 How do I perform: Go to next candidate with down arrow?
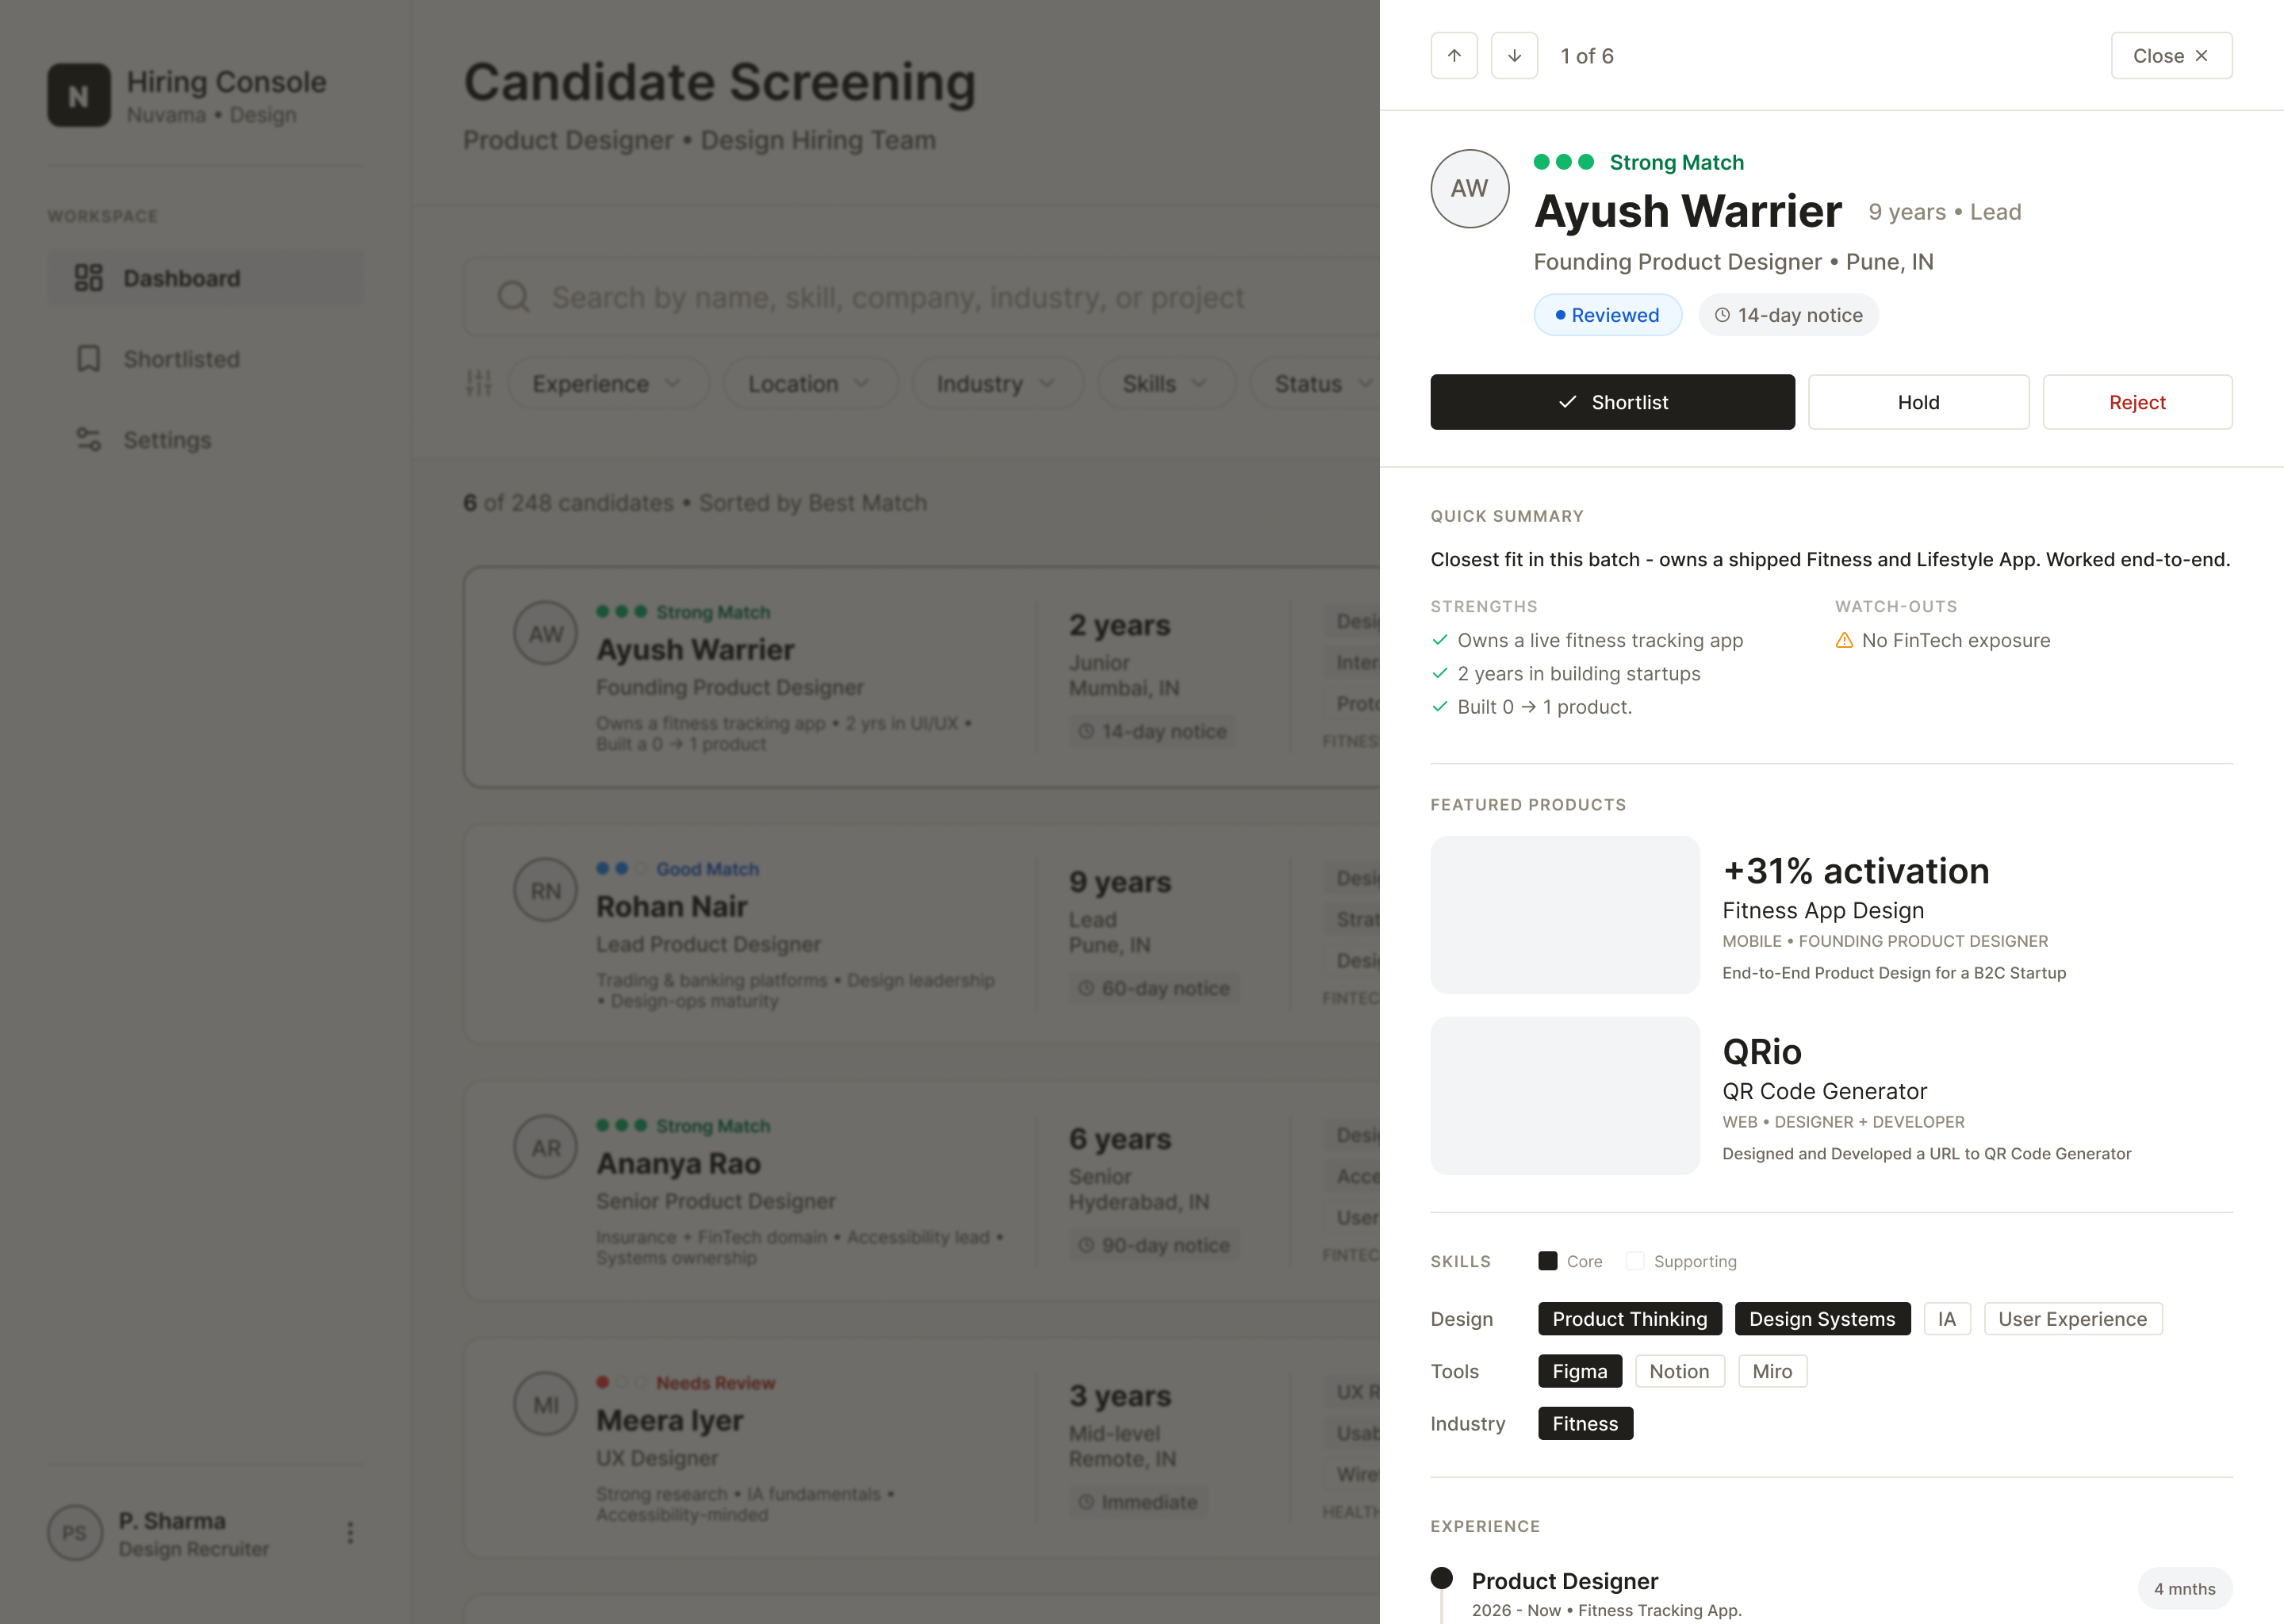[1514, 56]
